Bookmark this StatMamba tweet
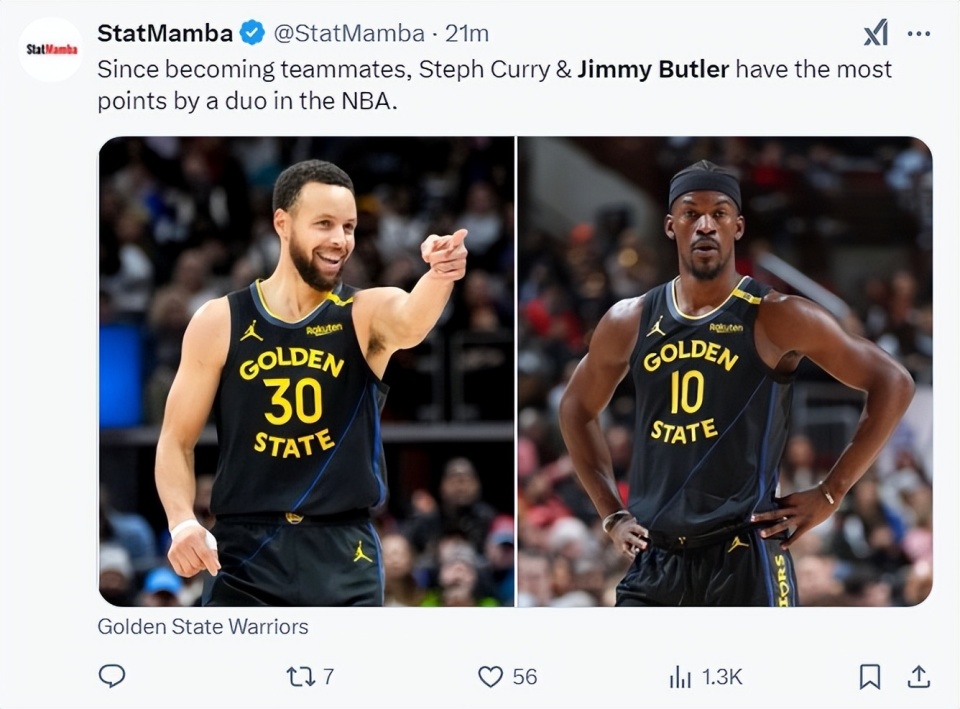The image size is (960, 709). tap(870, 676)
